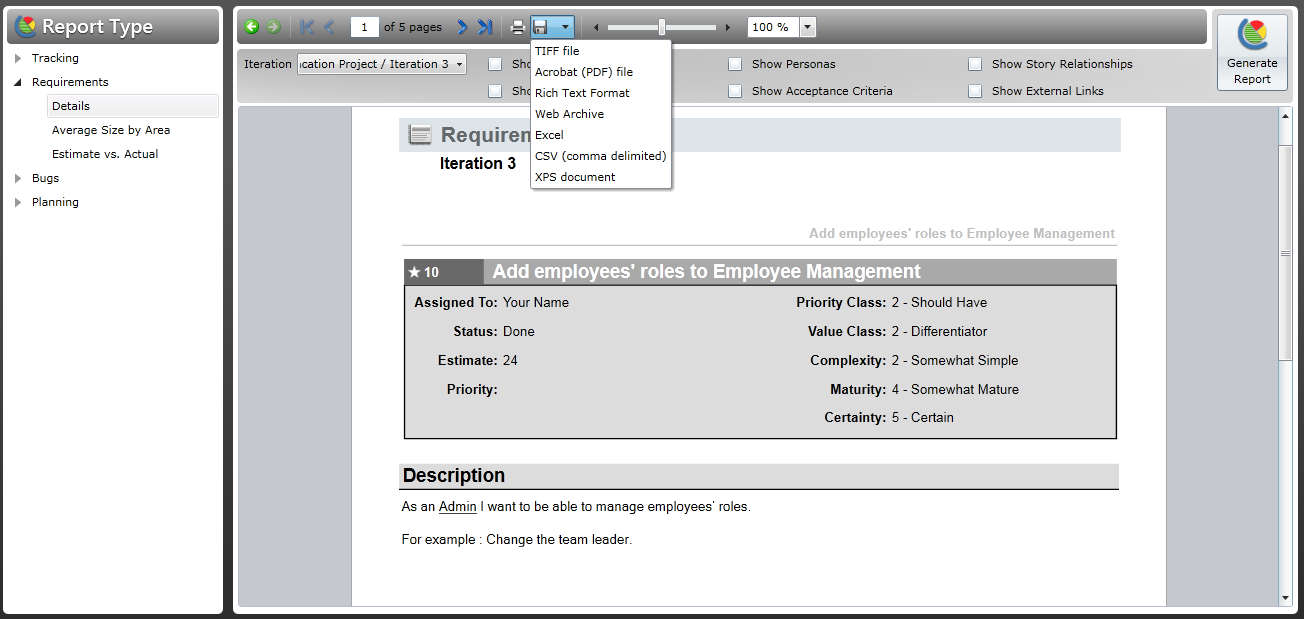Open the 100 % zoom dropdown
This screenshot has height=619, width=1304.
pos(808,27)
